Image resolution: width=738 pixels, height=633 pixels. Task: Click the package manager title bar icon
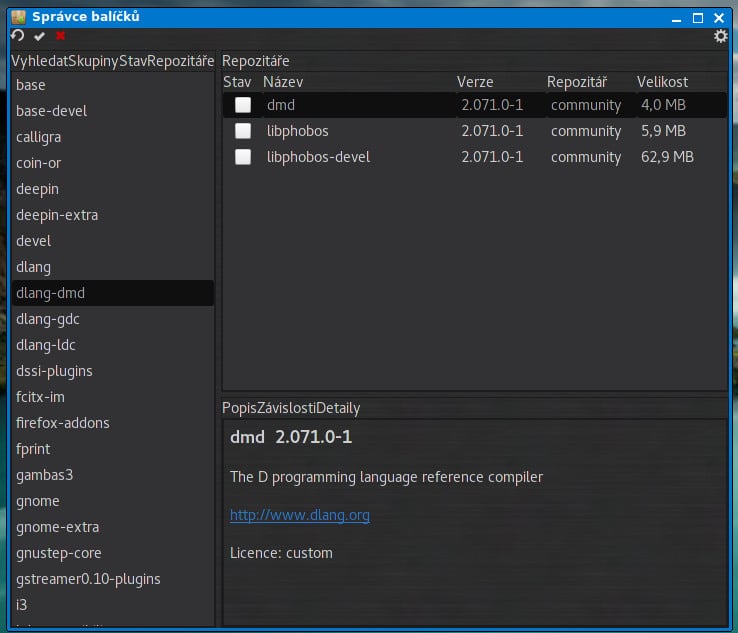click(18, 16)
